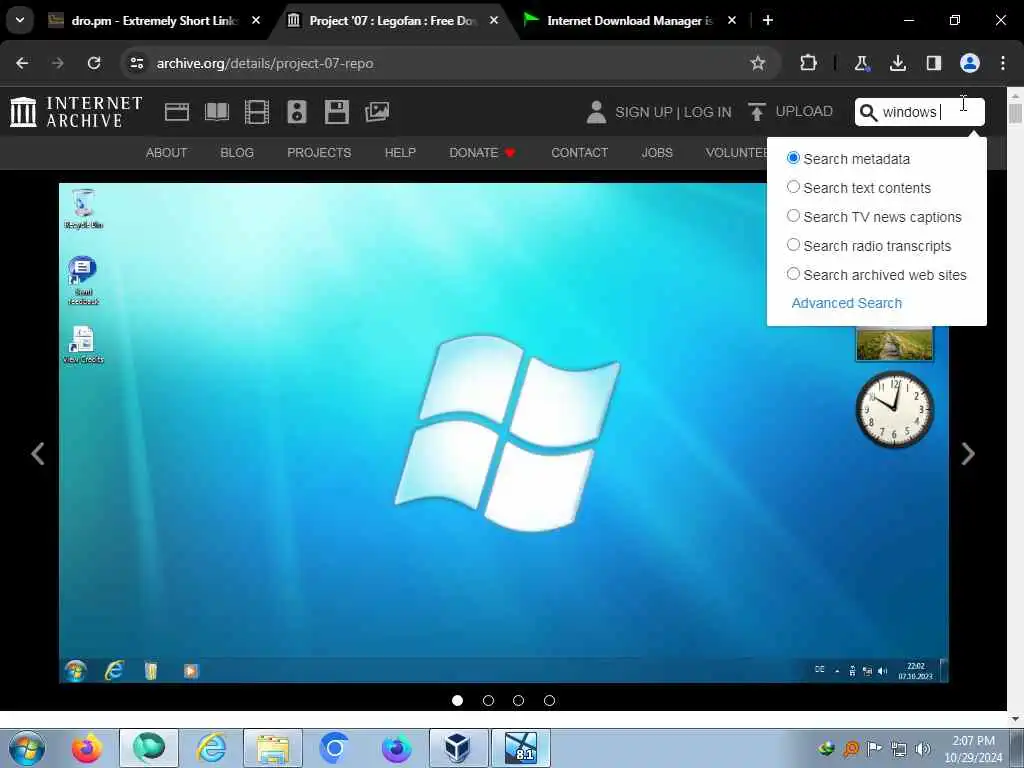Open the BLOG menu item
1024x768 pixels.
point(237,153)
